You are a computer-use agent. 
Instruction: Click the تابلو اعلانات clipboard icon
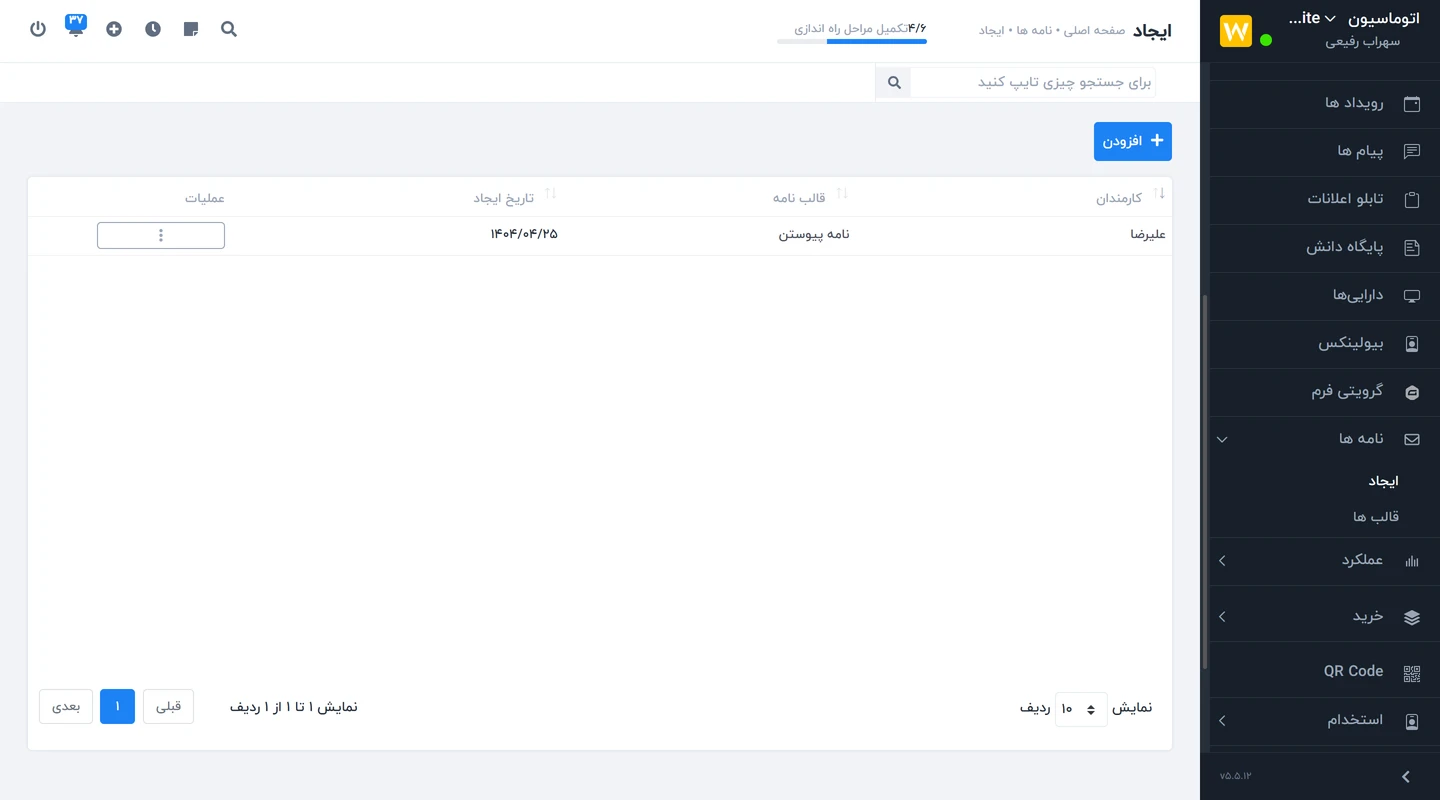[x=1412, y=199]
